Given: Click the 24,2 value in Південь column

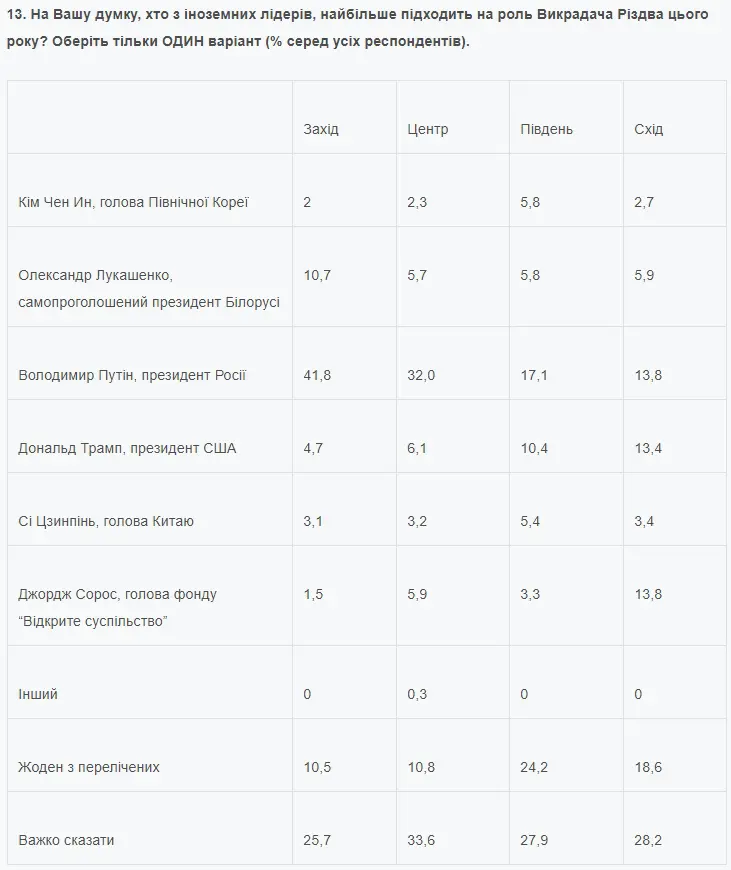Looking at the screenshot, I should pyautogui.click(x=534, y=767).
